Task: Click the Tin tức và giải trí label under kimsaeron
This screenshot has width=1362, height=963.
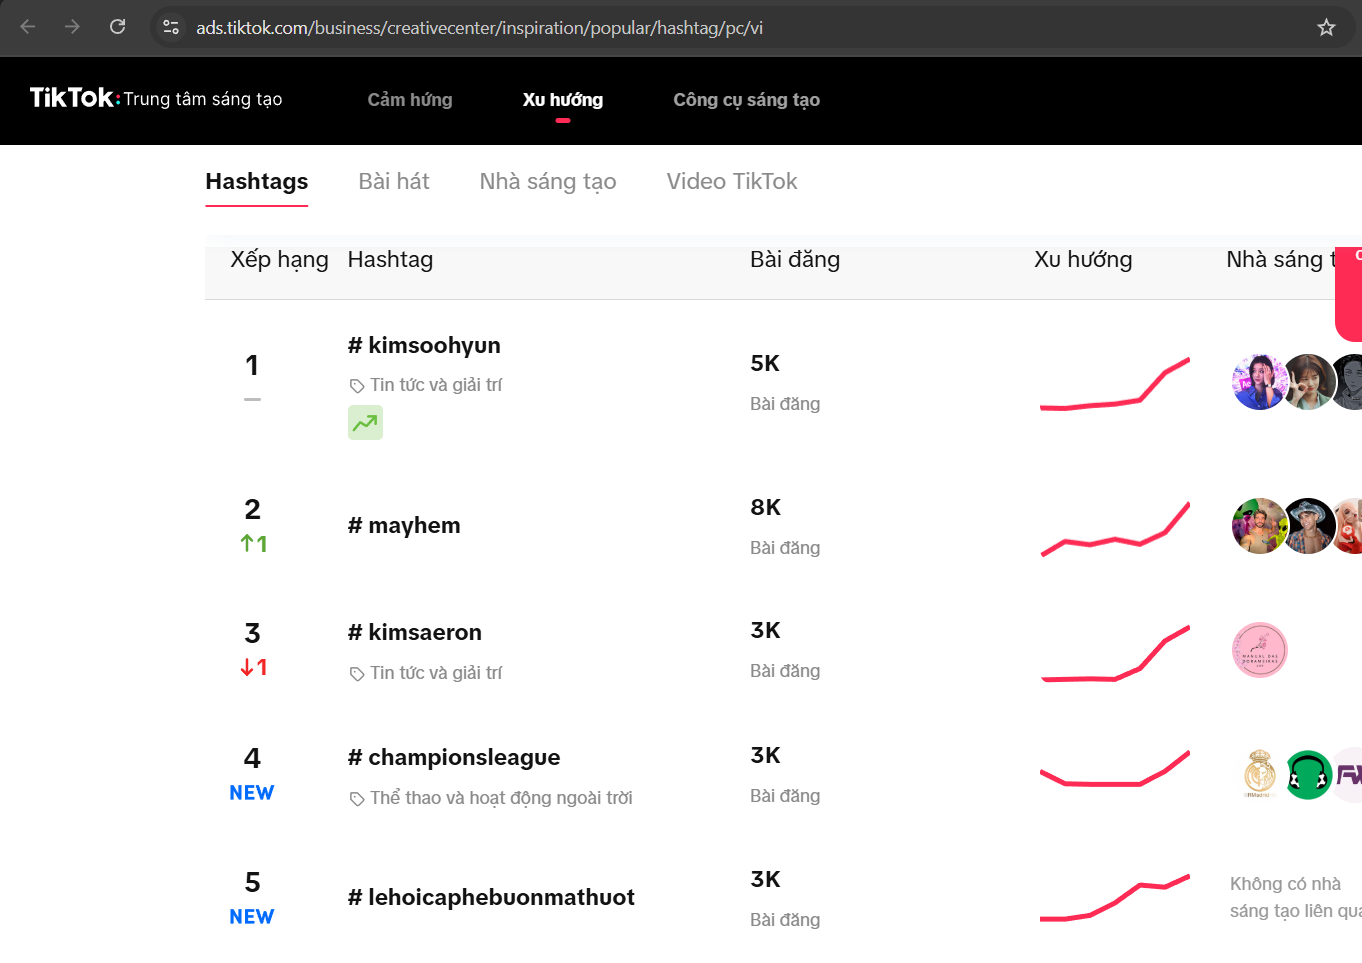Action: pos(436,673)
